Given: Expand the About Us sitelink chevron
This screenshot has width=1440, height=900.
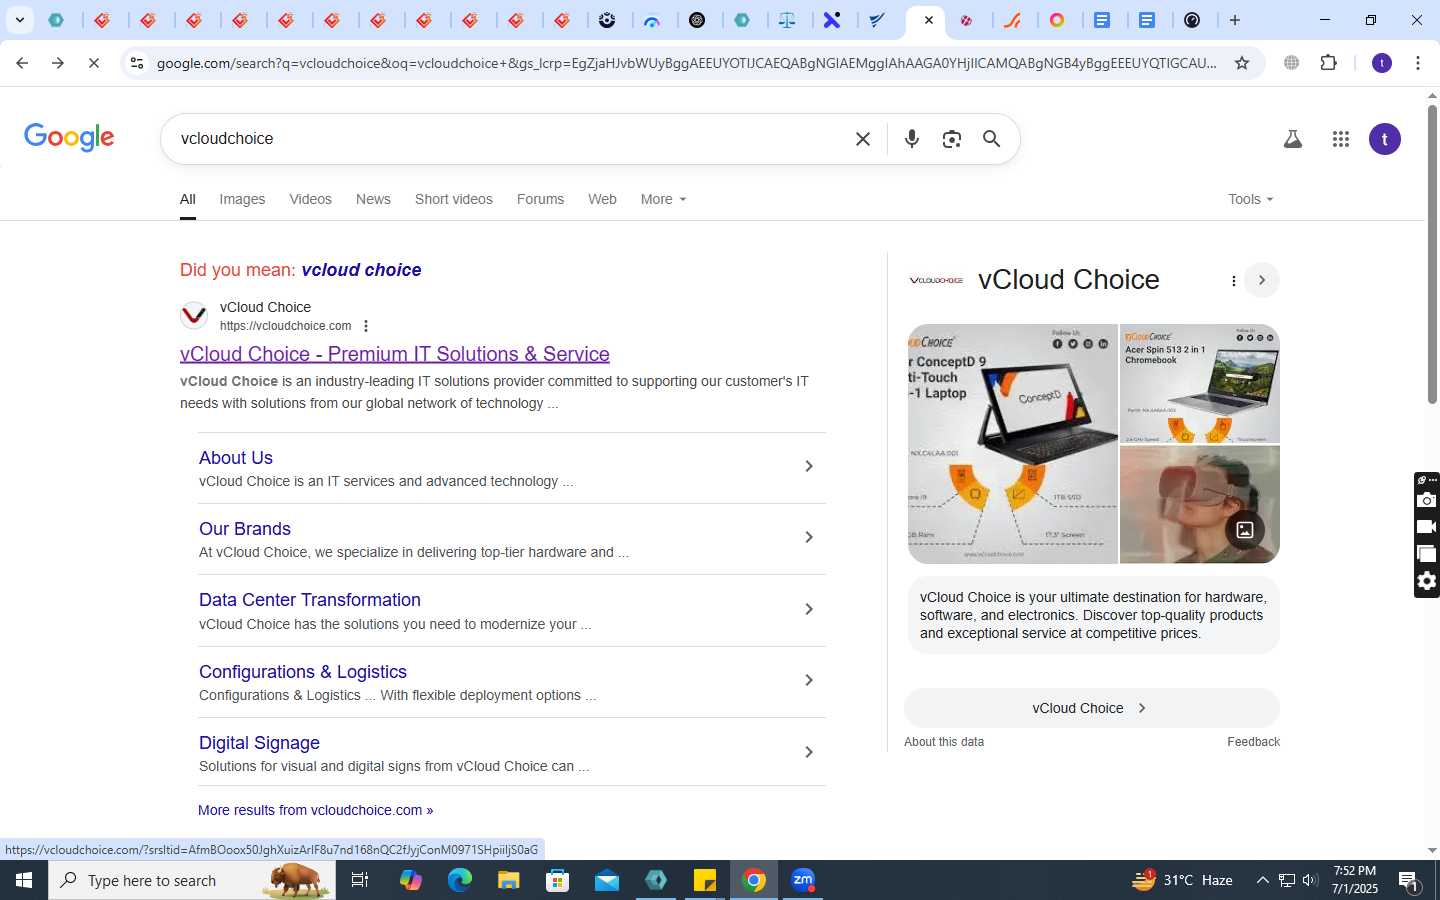Looking at the screenshot, I should 809,466.
